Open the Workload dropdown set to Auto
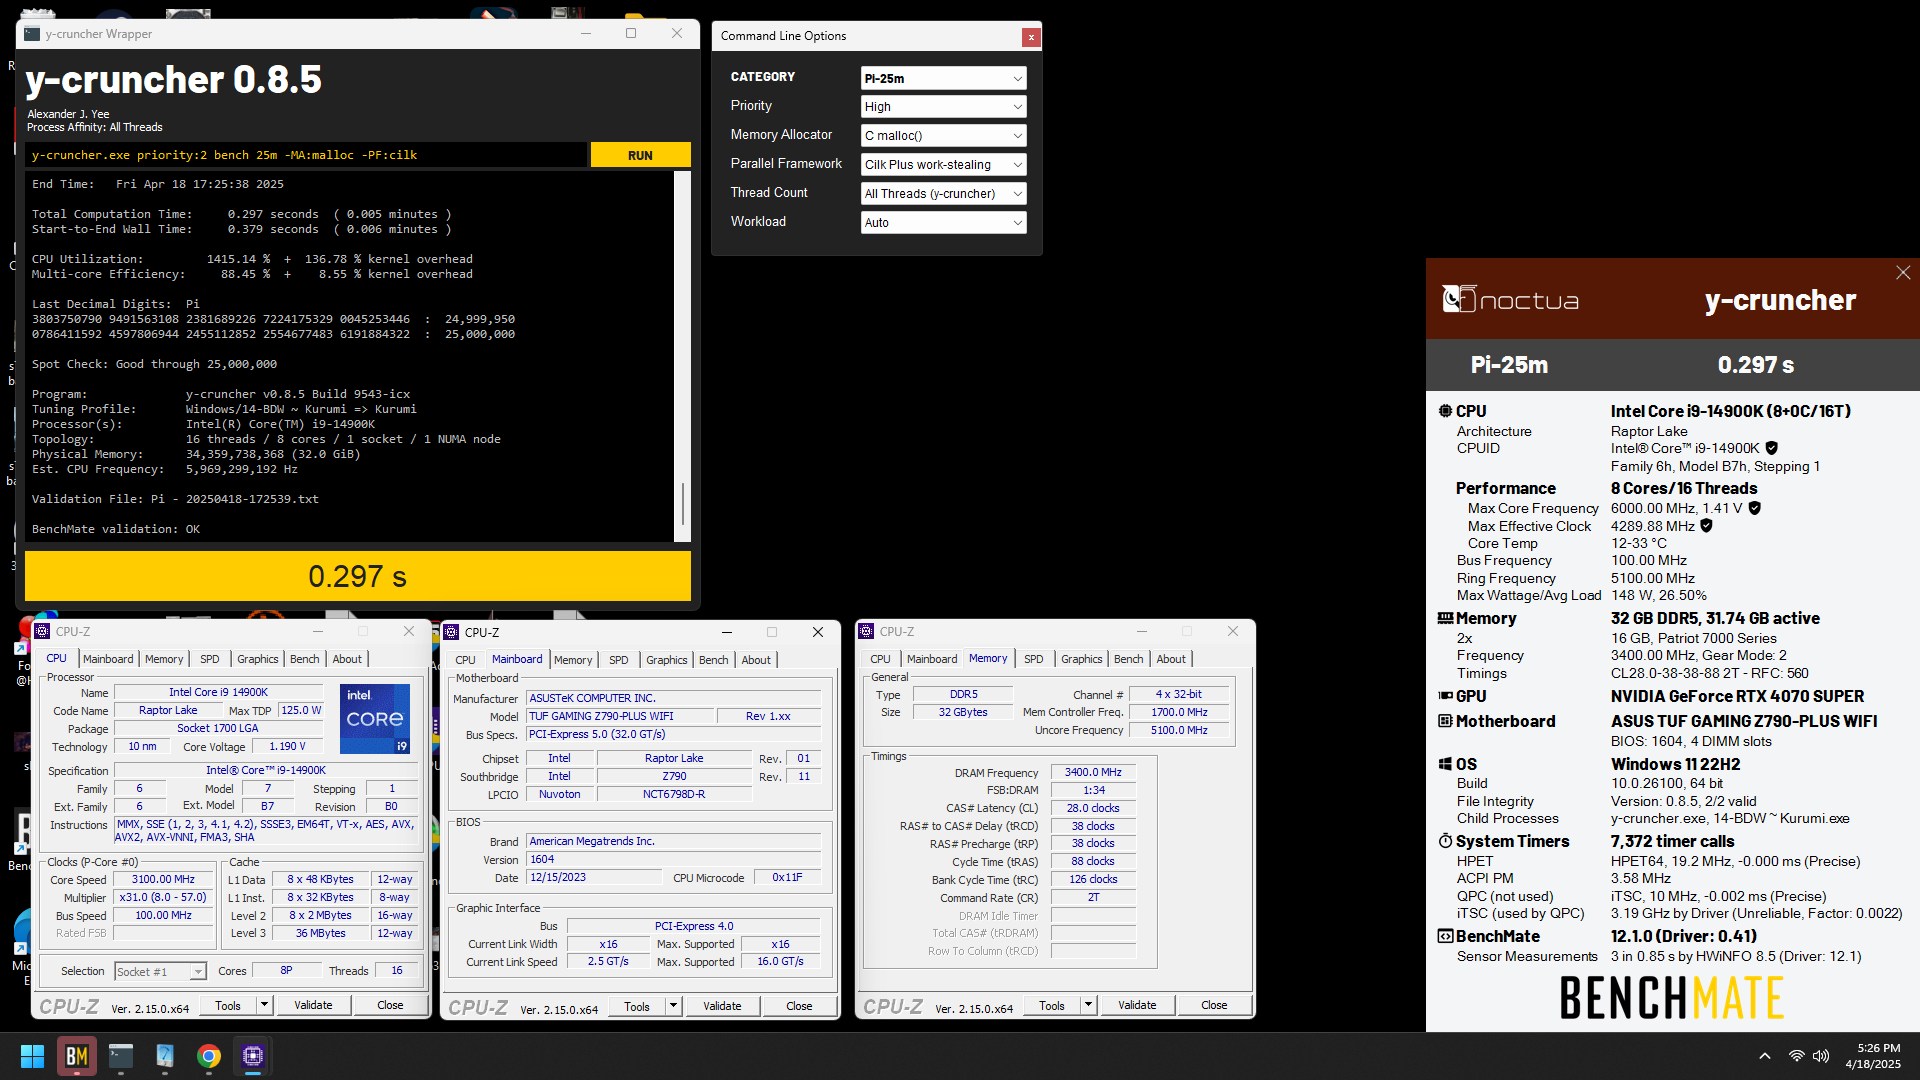Image resolution: width=1920 pixels, height=1080 pixels. coord(943,223)
